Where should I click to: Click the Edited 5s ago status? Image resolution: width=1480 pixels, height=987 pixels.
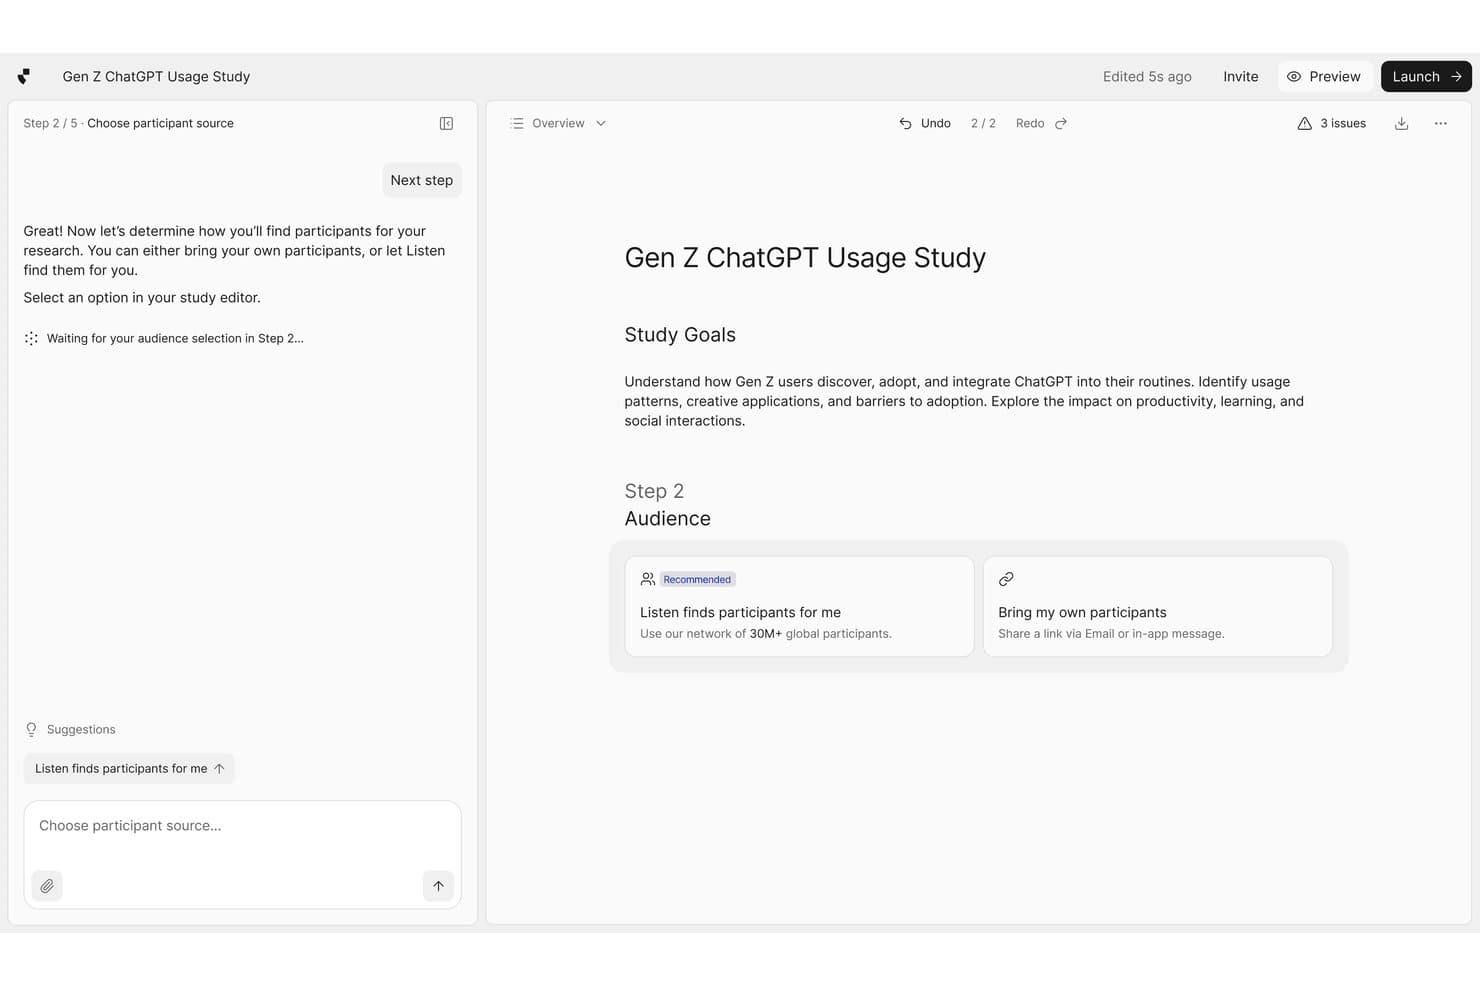(x=1147, y=76)
